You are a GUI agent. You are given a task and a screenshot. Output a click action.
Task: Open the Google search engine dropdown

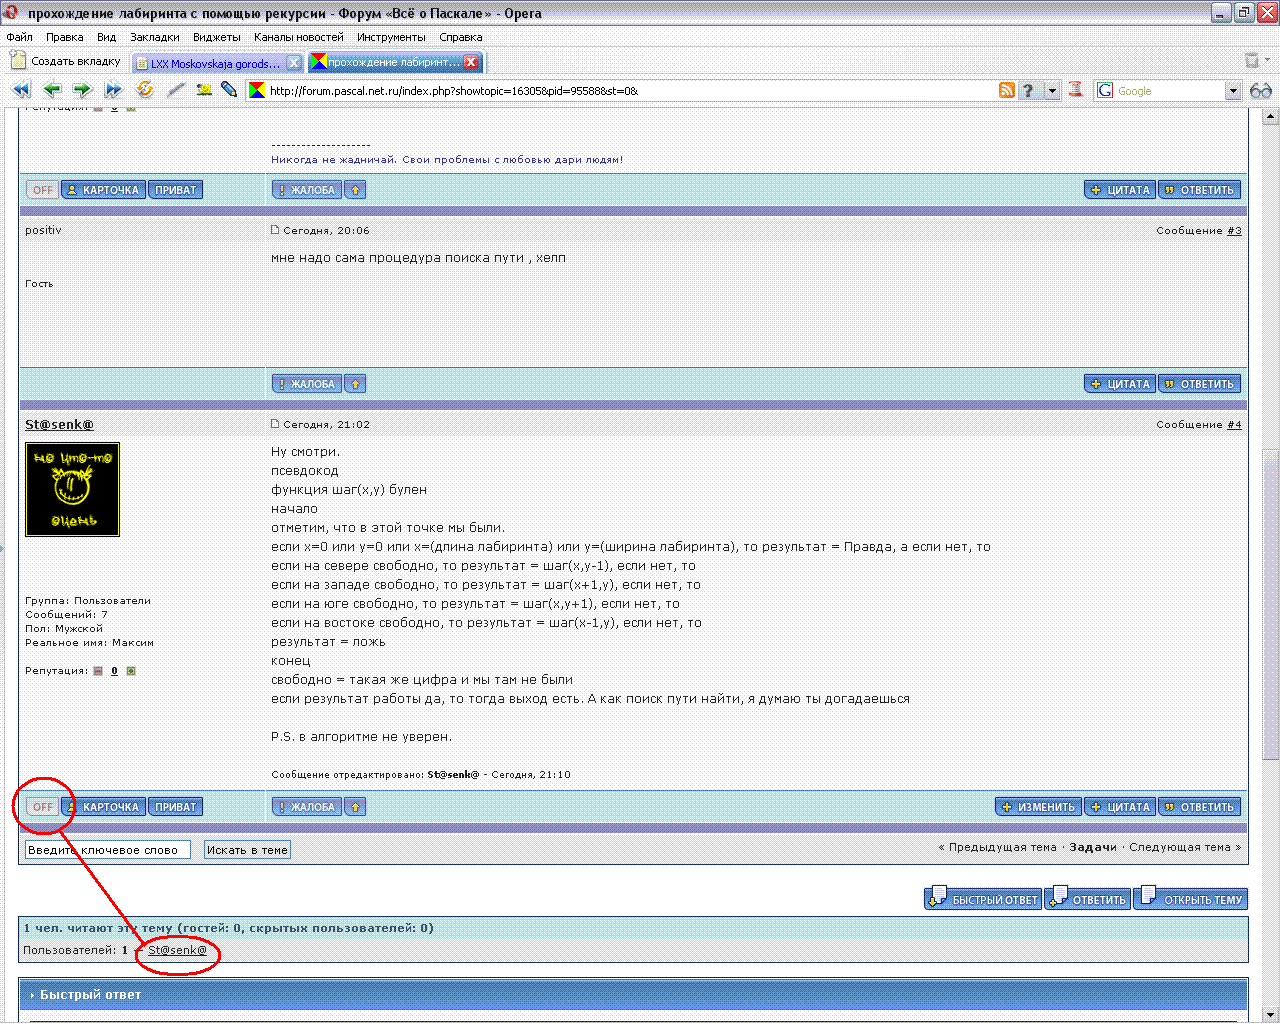(x=1233, y=91)
